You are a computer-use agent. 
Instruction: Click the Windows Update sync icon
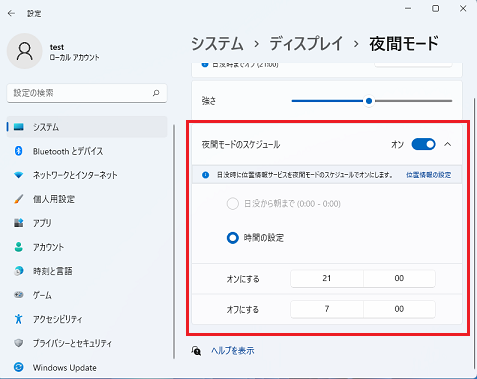[19, 367]
